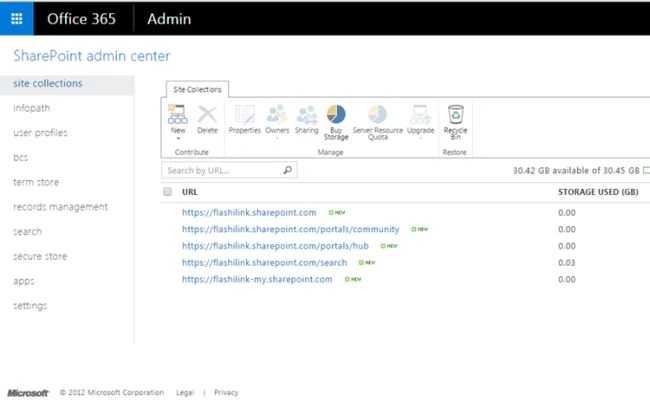Click the Delete site collection icon
This screenshot has height=408, width=650.
click(207, 114)
